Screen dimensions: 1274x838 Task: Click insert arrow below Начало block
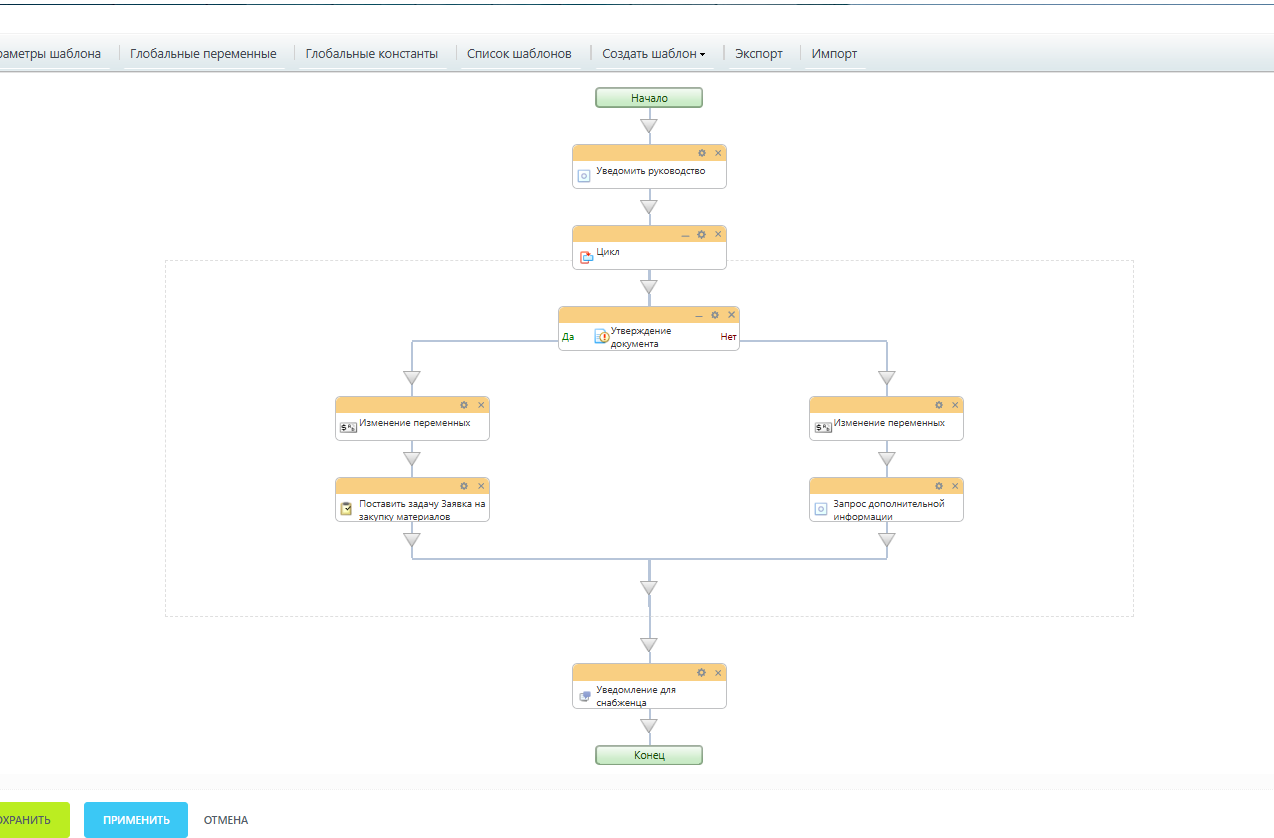coord(649,126)
